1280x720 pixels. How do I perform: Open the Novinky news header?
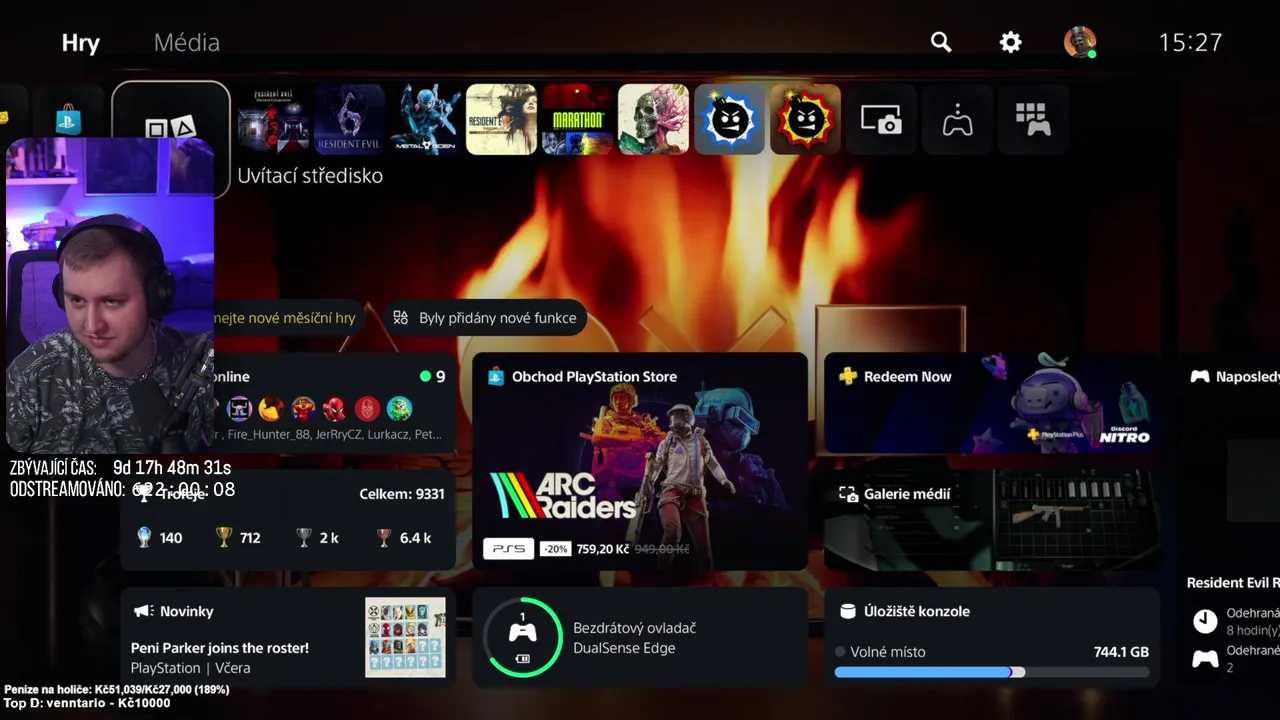(174, 611)
